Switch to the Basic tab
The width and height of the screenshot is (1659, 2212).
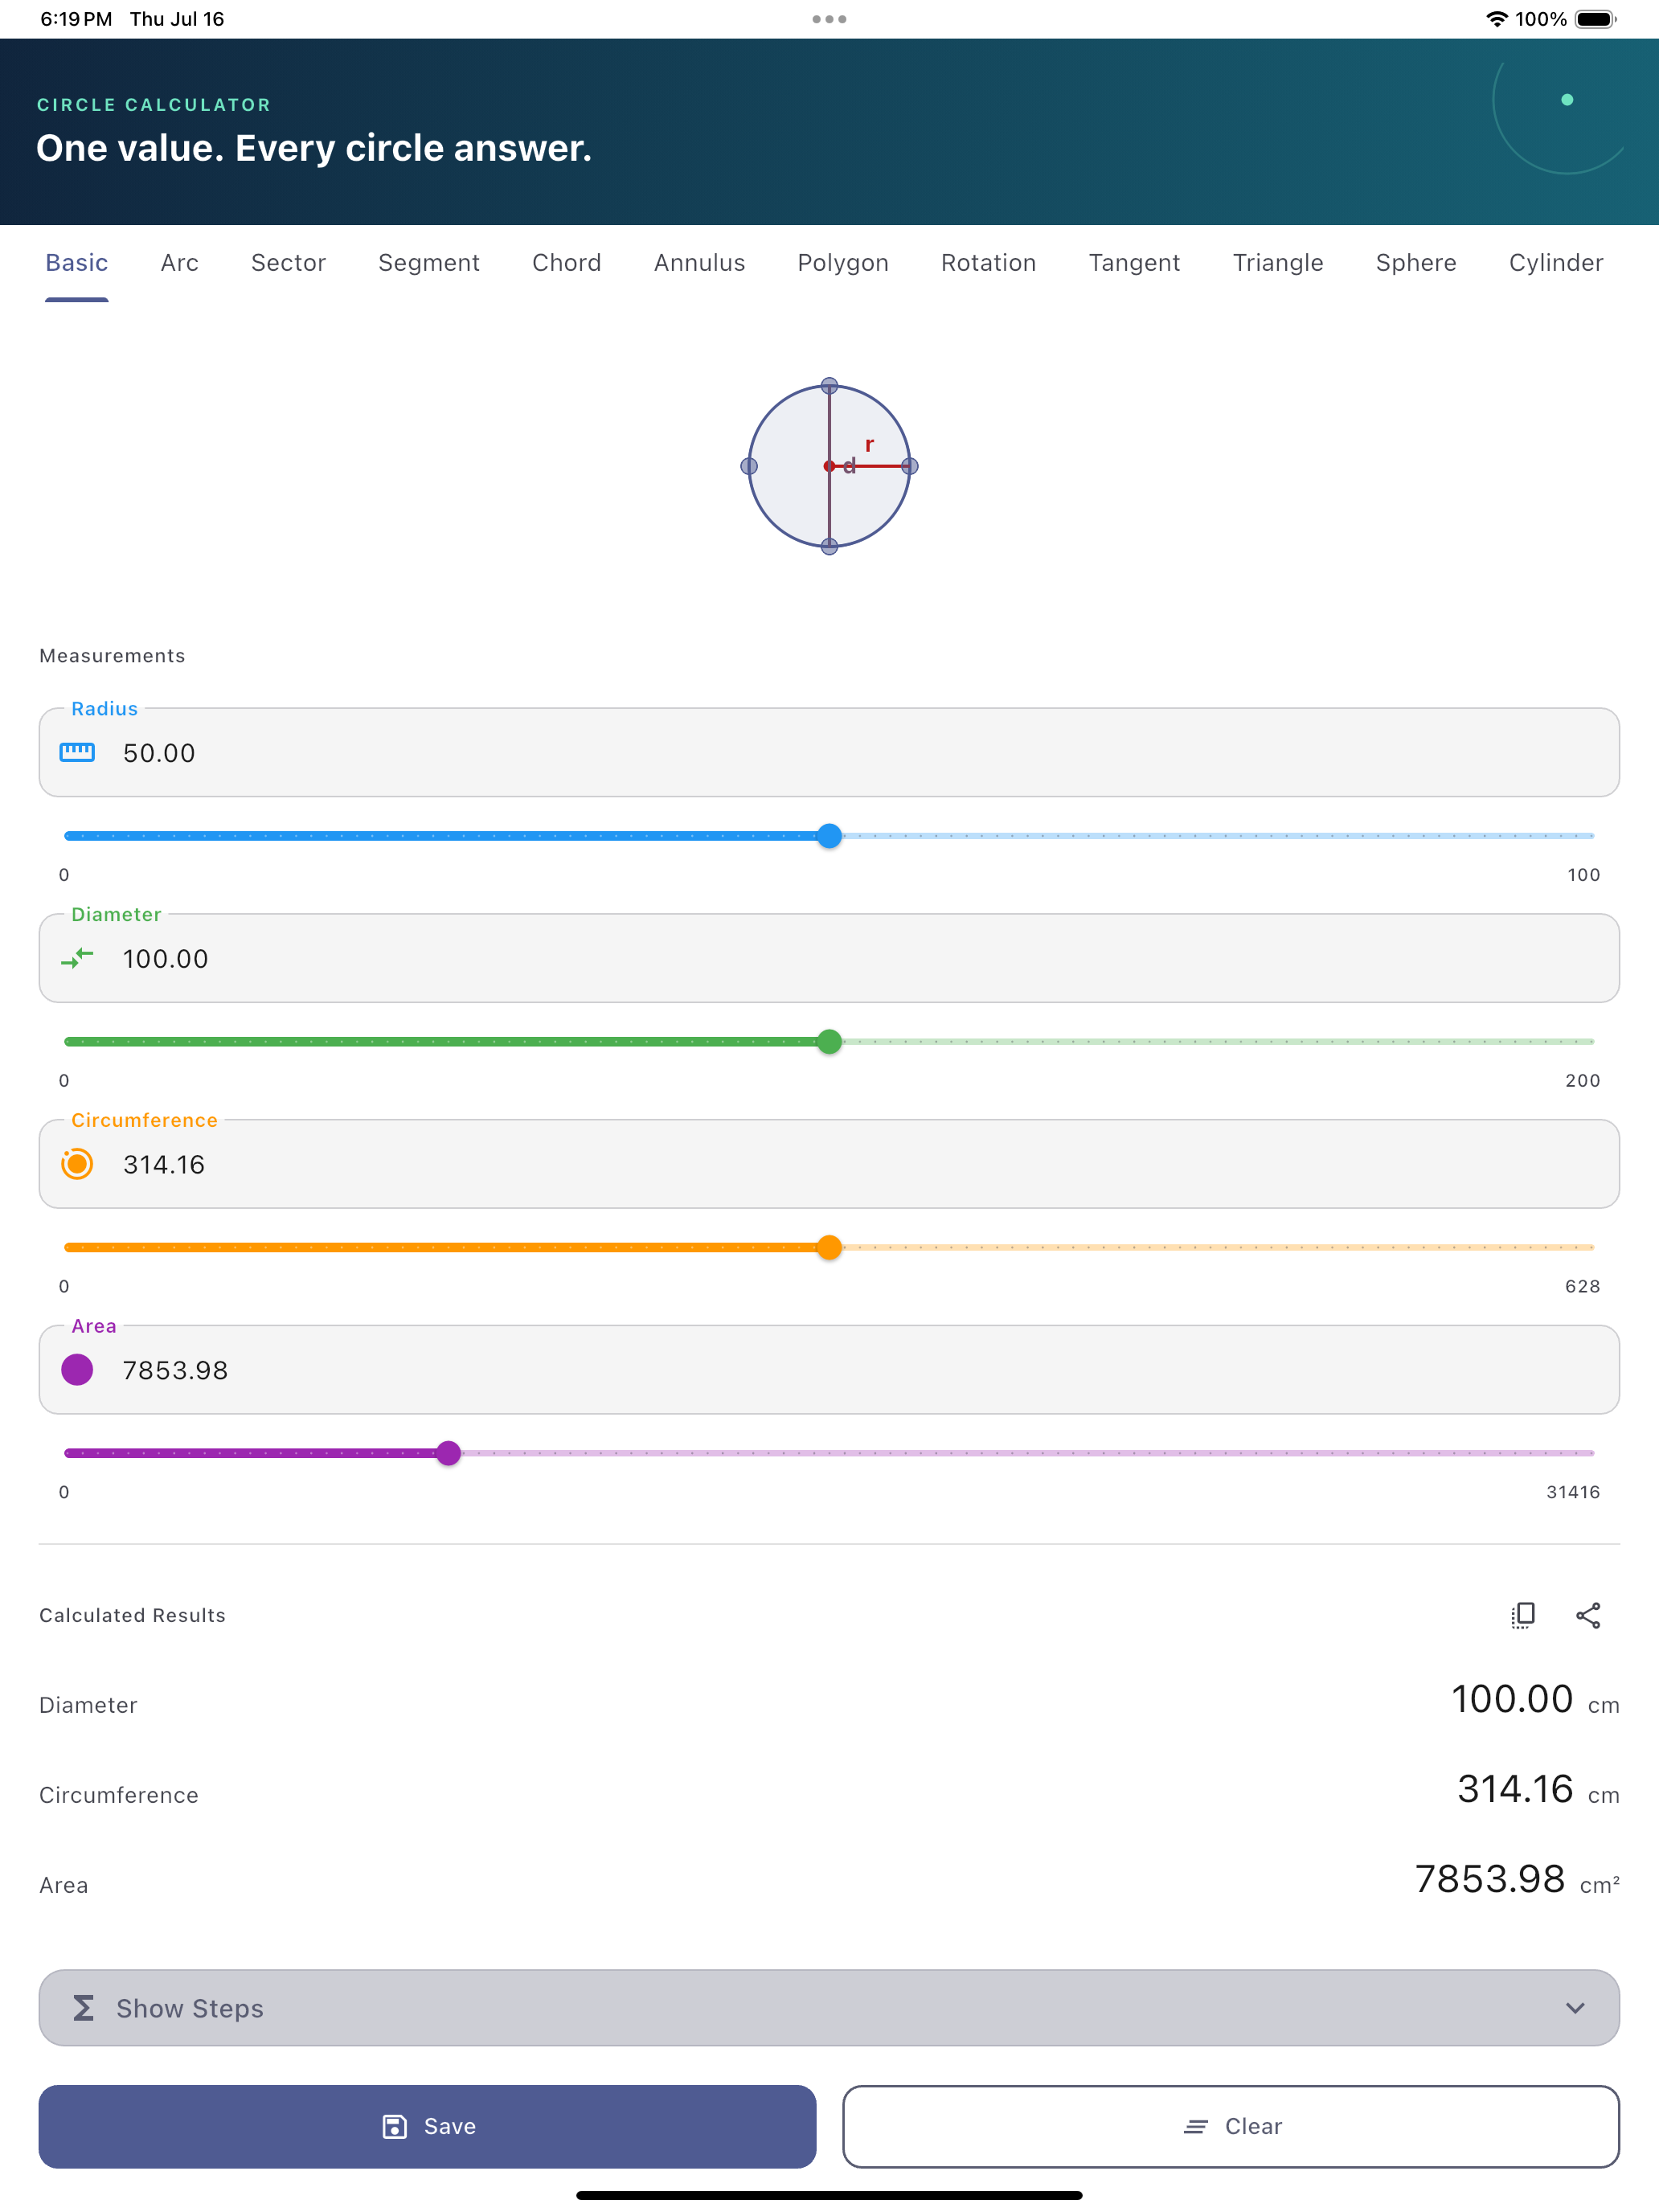pyautogui.click(x=77, y=263)
